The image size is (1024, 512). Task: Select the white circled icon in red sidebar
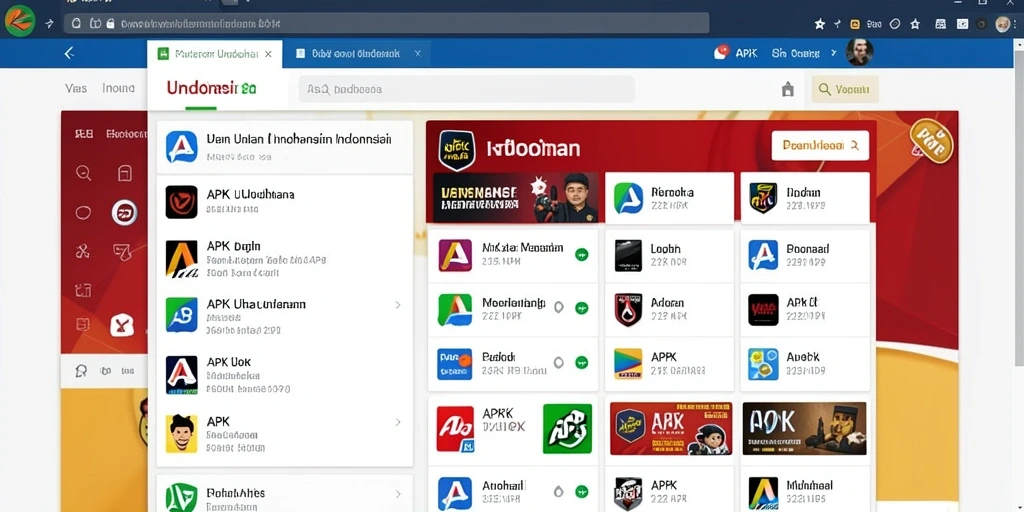(x=124, y=212)
